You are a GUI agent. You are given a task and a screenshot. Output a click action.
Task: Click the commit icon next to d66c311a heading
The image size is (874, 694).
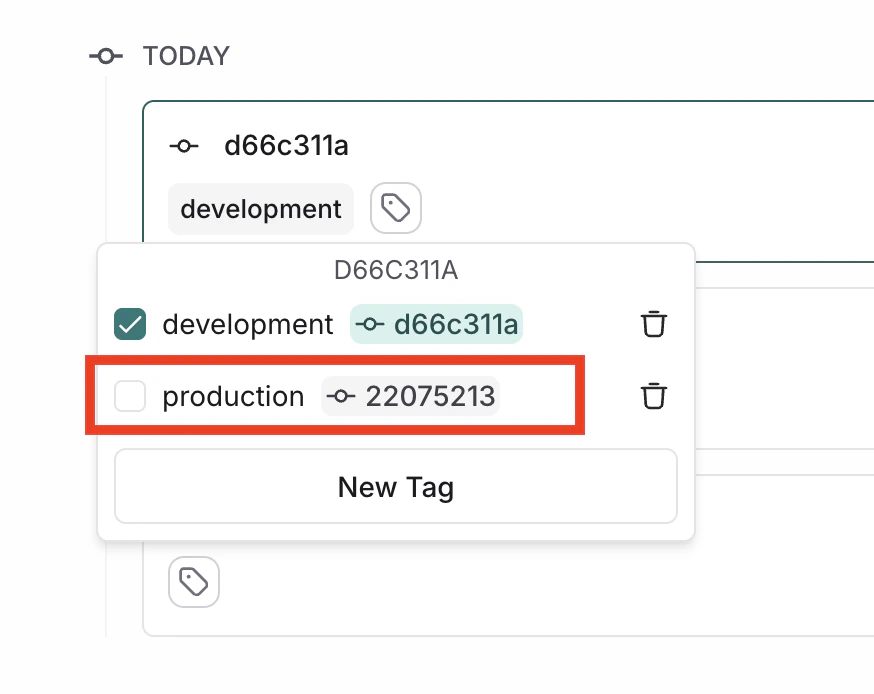click(x=183, y=145)
